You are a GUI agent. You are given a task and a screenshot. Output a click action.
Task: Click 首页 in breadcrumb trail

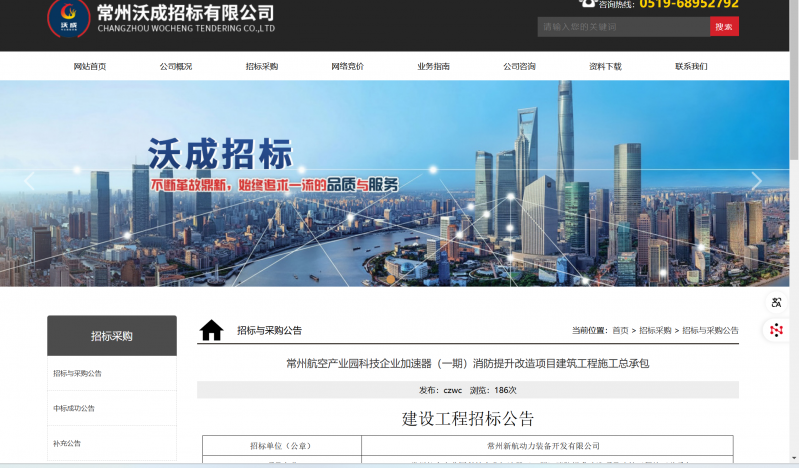pyautogui.click(x=620, y=330)
